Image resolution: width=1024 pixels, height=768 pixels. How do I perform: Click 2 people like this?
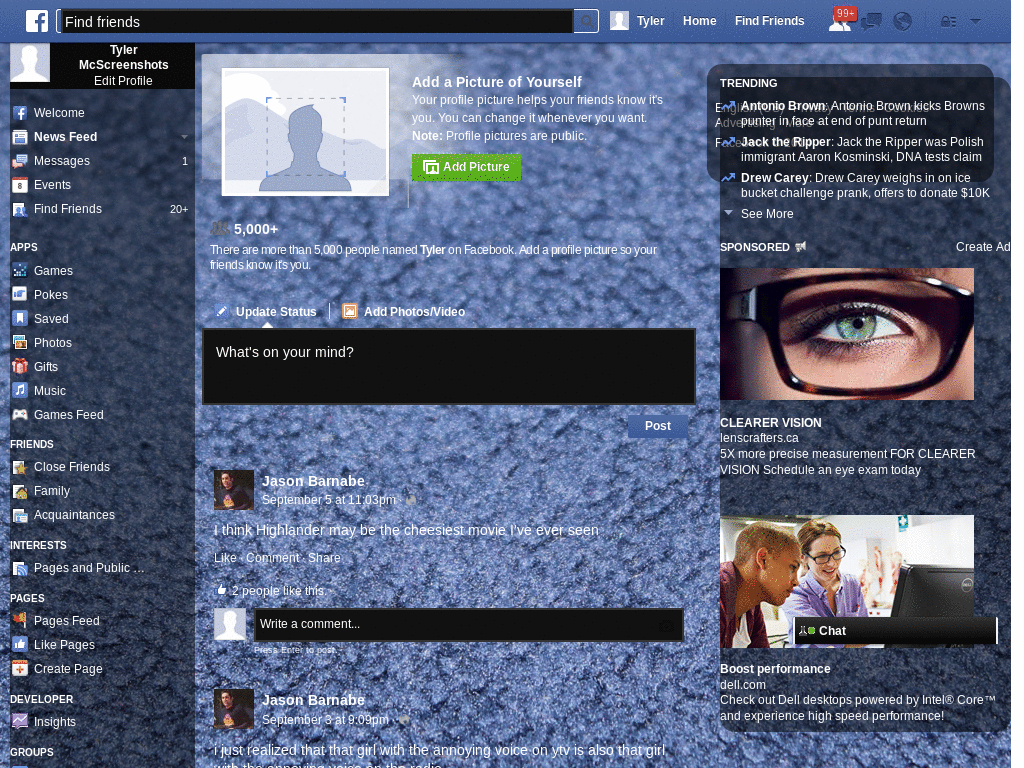click(x=278, y=590)
